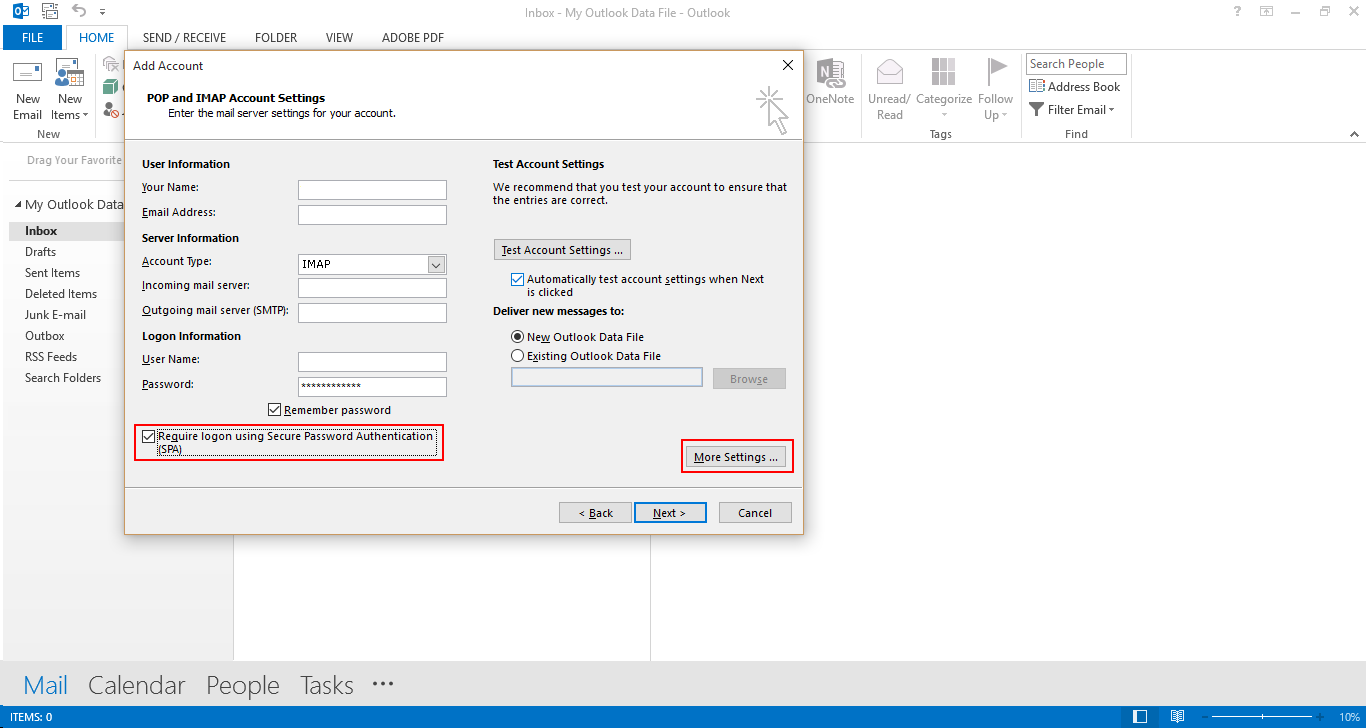Click the Cancel button

[x=755, y=513]
